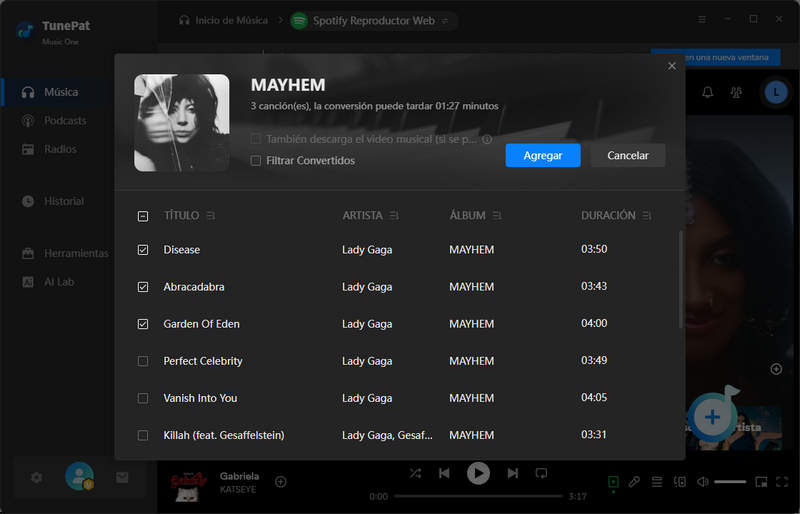Toggle shuffle in the player bar
This screenshot has width=800, height=514.
tap(415, 474)
